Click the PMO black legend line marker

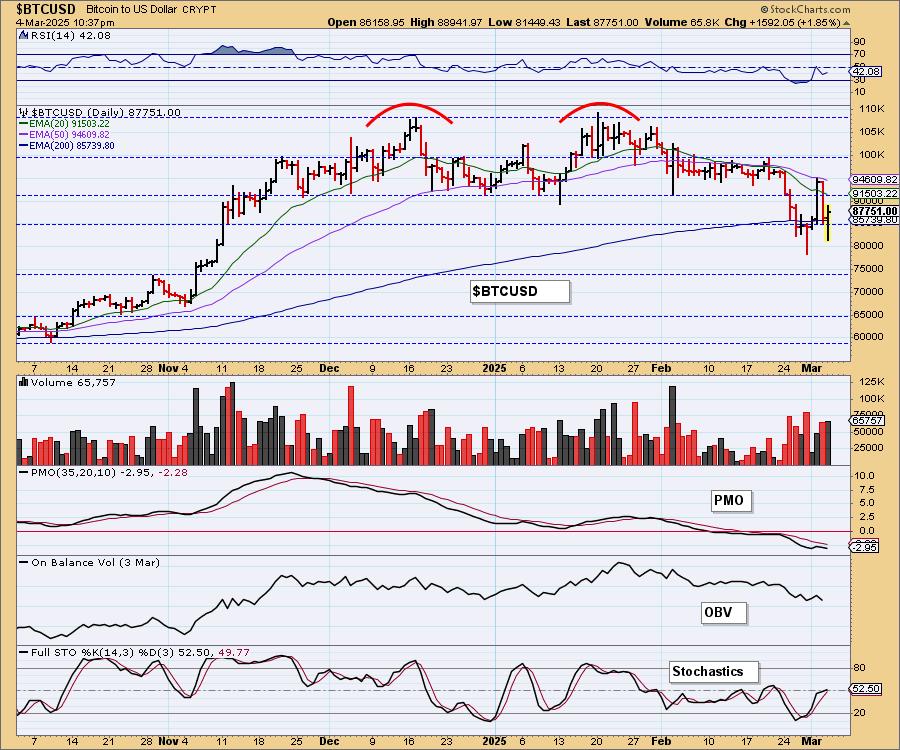coord(24,472)
